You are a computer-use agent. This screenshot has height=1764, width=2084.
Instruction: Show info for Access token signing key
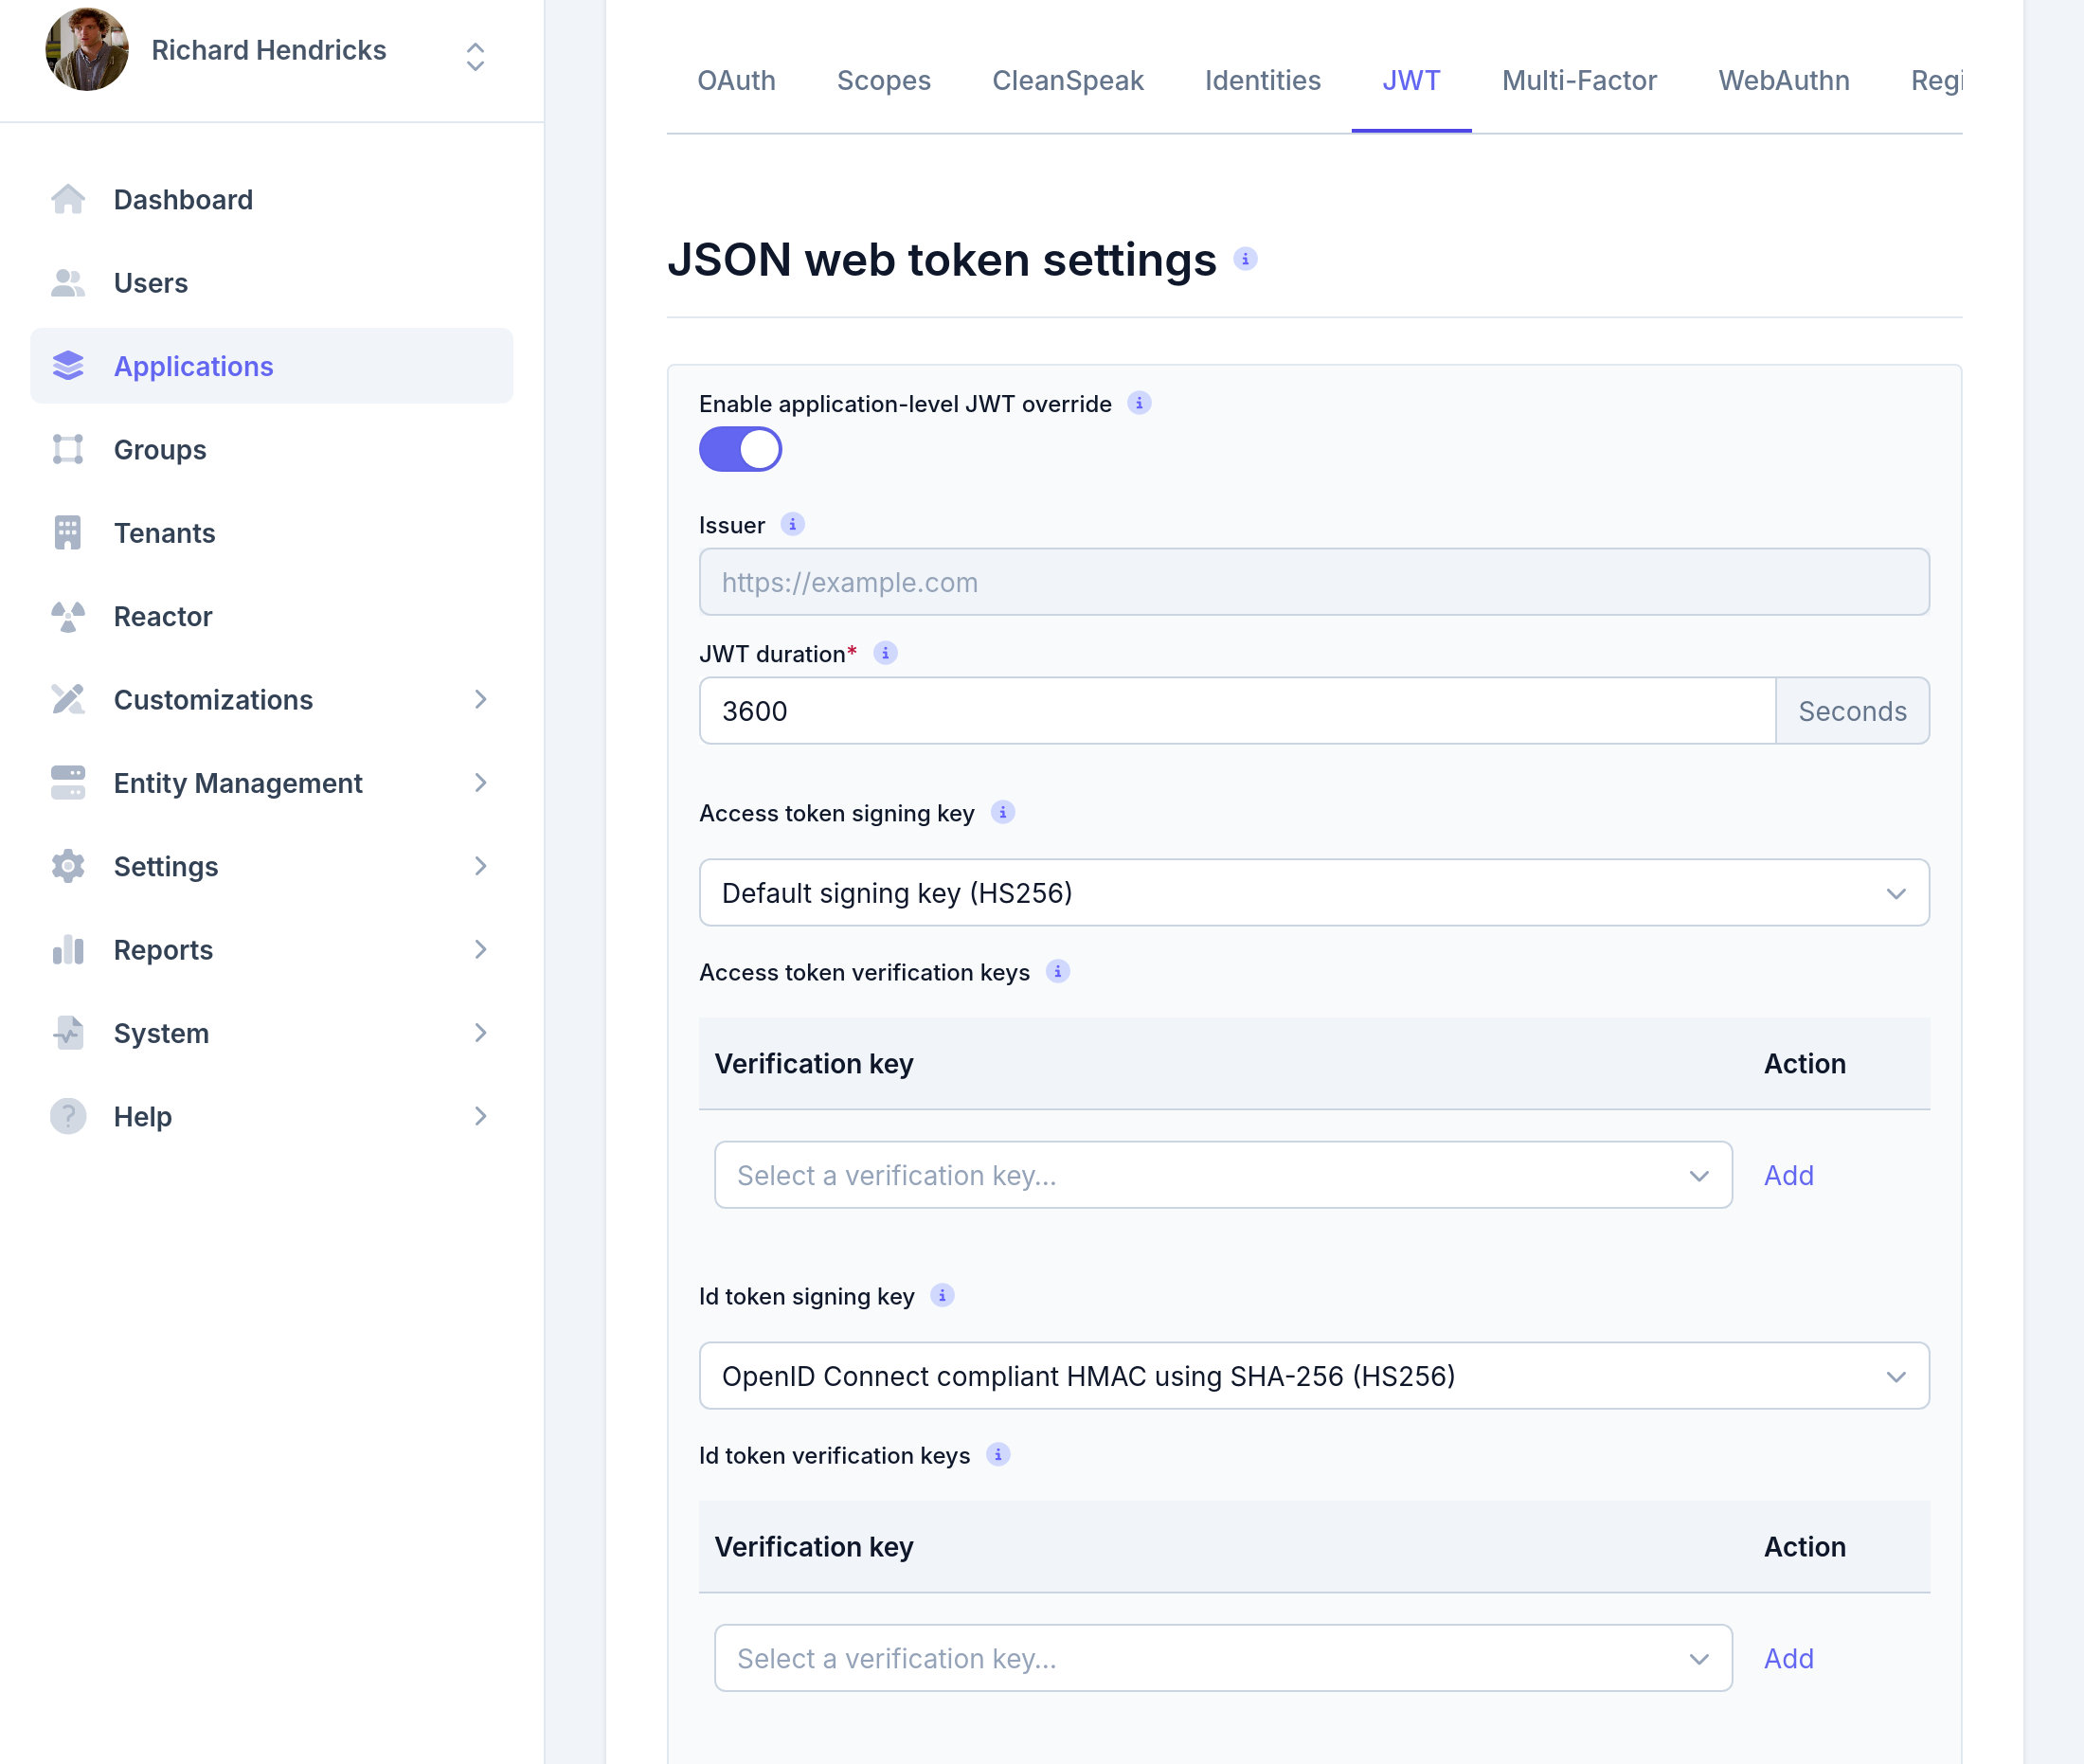pyautogui.click(x=1003, y=812)
